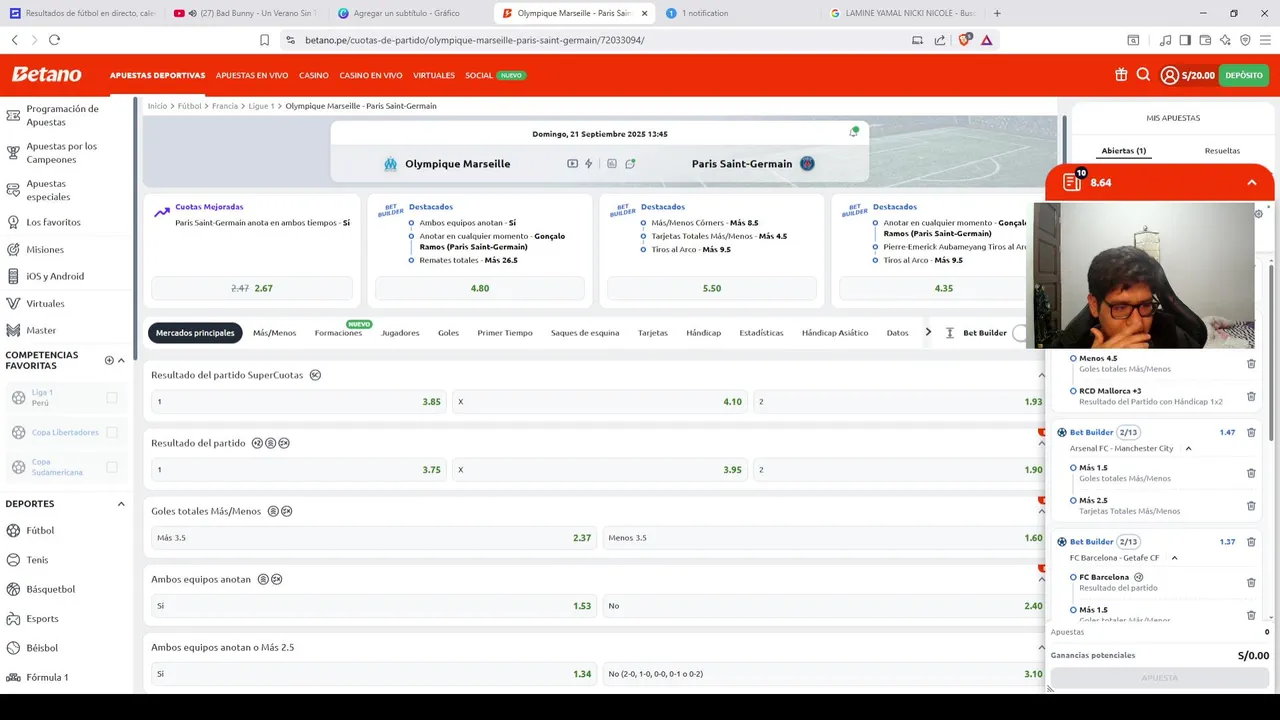Image resolution: width=1280 pixels, height=720 pixels.
Task: Switch to the Jugadores market tab
Action: click(400, 333)
